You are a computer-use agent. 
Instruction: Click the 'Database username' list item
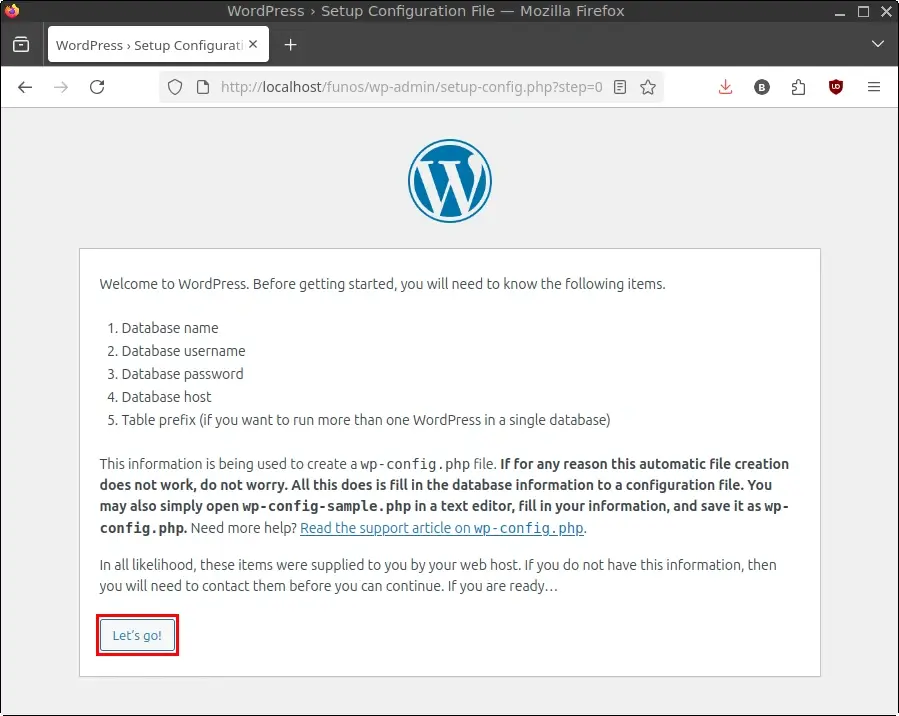point(183,351)
